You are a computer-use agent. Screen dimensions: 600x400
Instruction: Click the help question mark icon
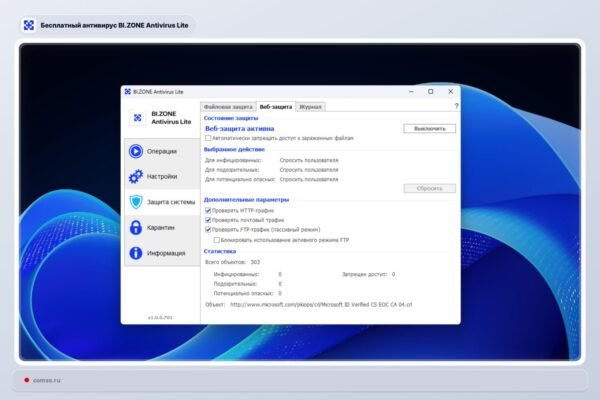point(456,106)
